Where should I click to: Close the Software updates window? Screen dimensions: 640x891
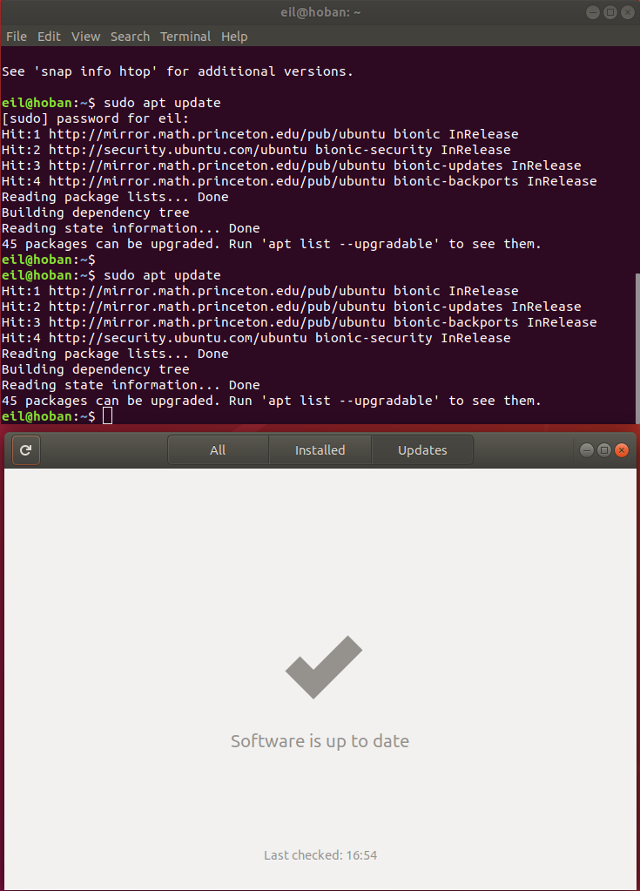pos(622,450)
